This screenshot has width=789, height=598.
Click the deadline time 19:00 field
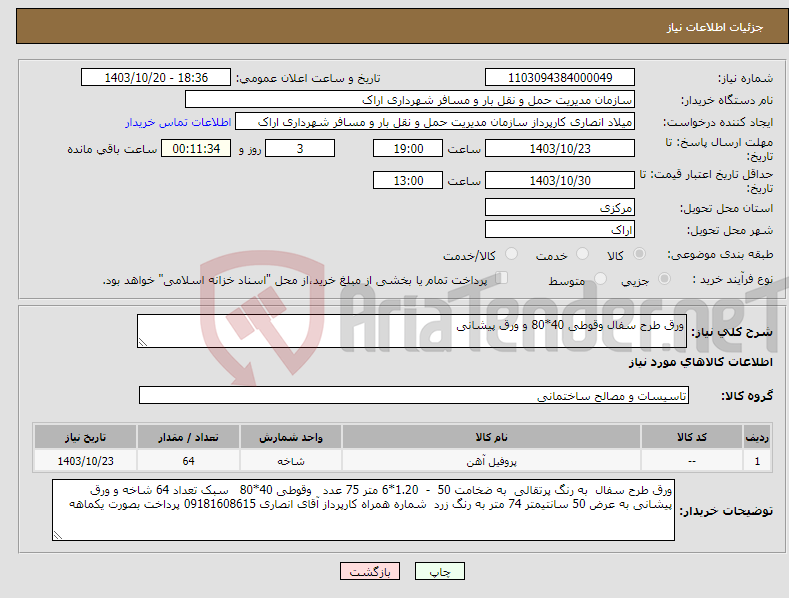point(408,148)
